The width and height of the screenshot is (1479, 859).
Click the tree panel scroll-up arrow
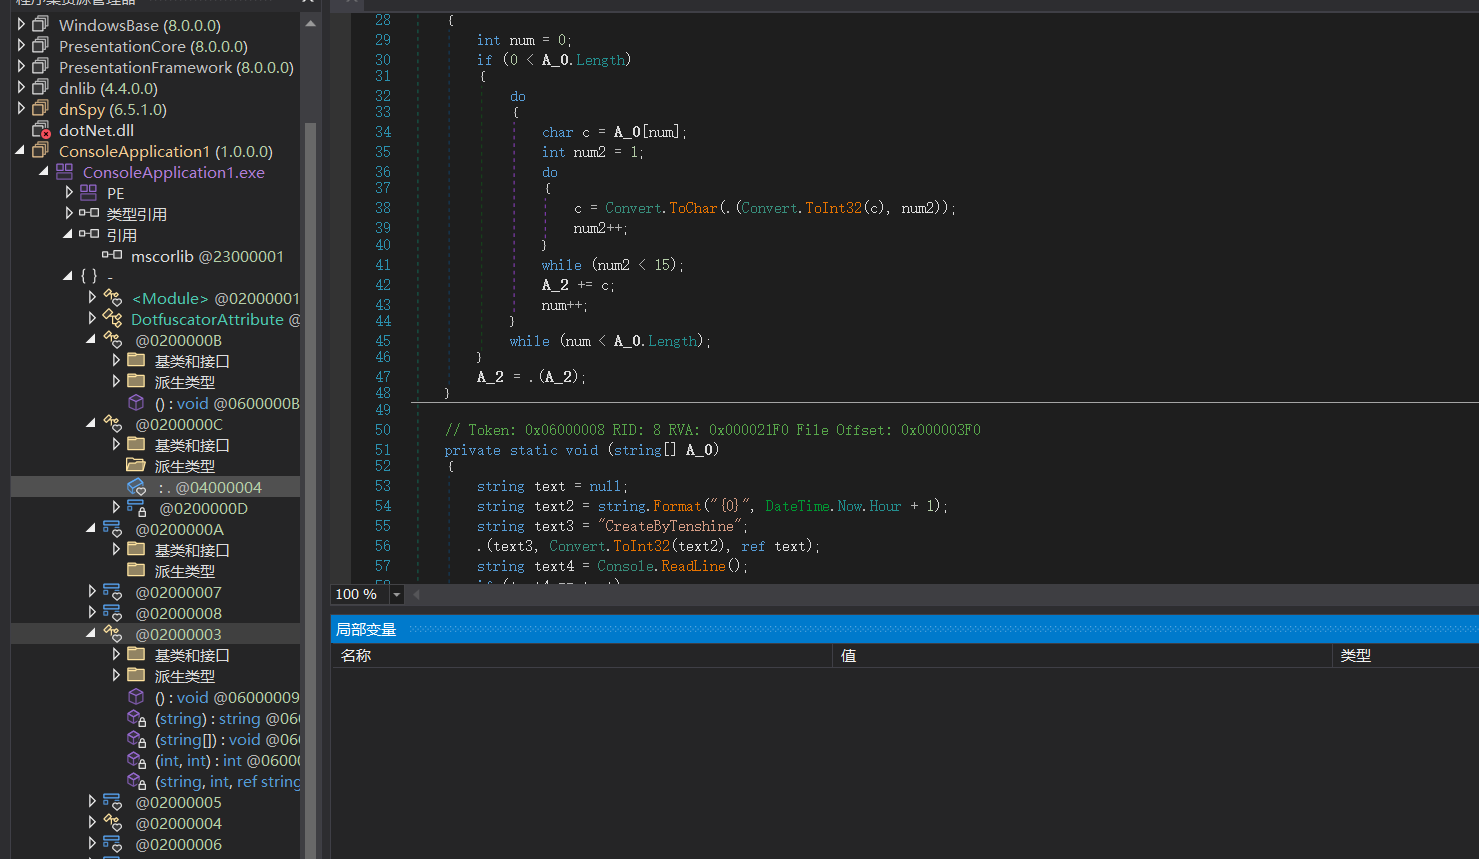point(310,23)
